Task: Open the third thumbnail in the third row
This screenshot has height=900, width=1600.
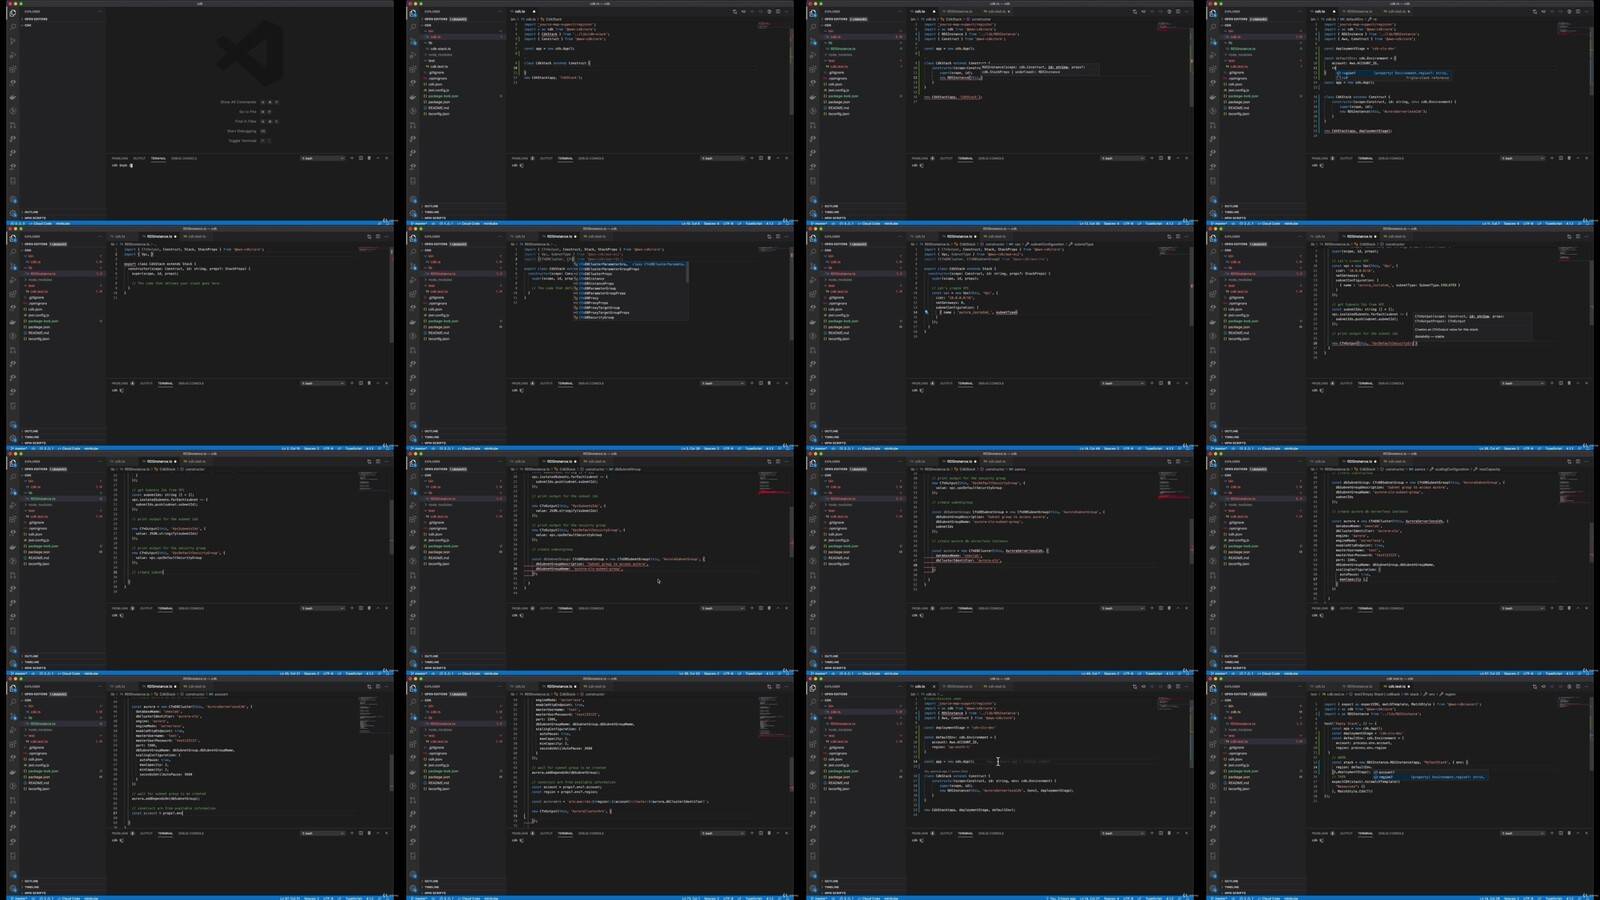Action: [x=1000, y=562]
